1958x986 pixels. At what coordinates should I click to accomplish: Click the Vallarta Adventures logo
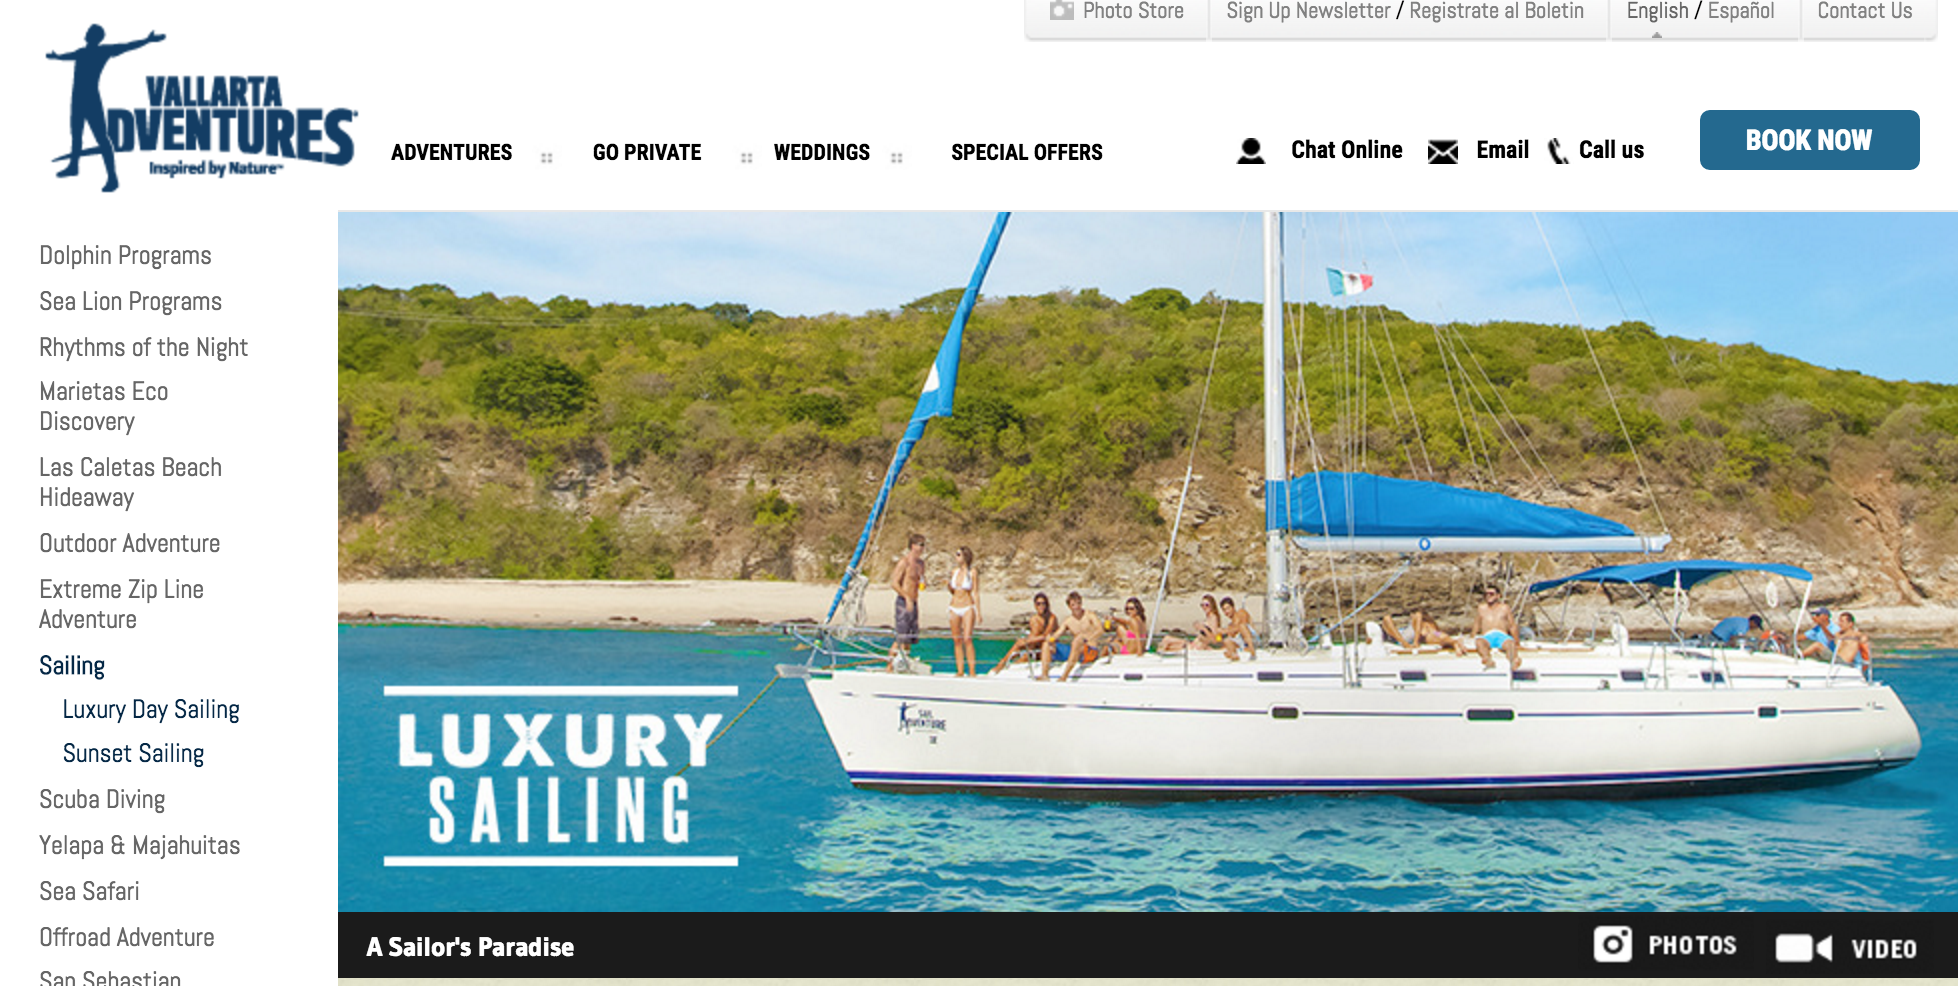[201, 108]
